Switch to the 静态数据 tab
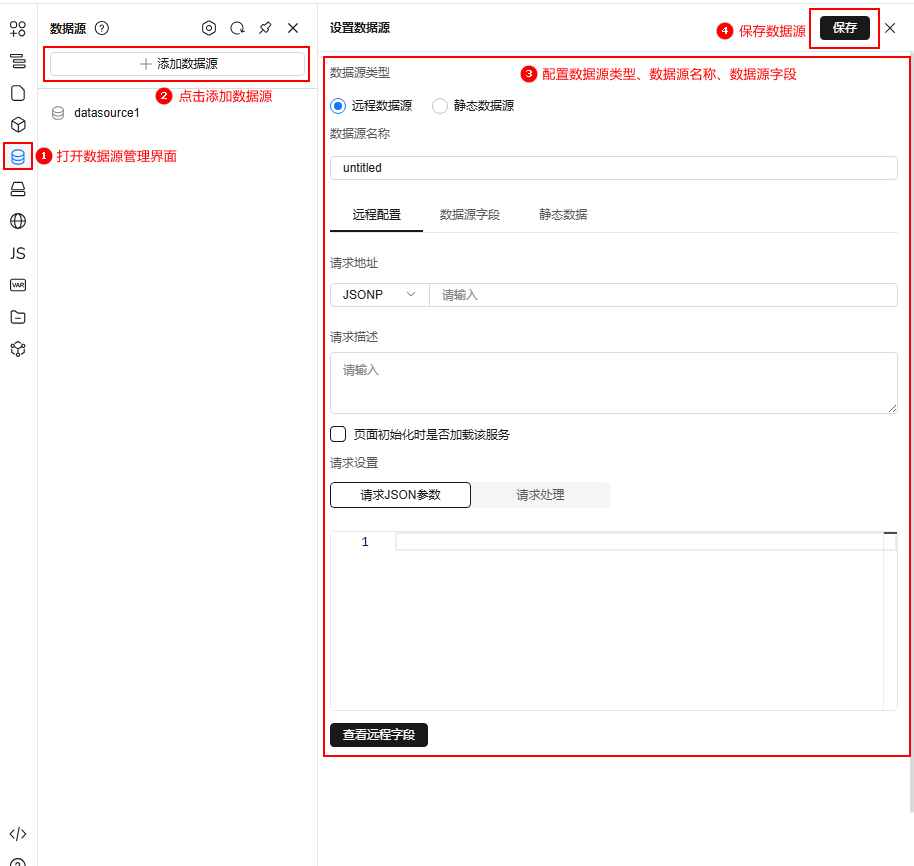Viewport: 914px width, 866px height. pyautogui.click(x=563, y=215)
